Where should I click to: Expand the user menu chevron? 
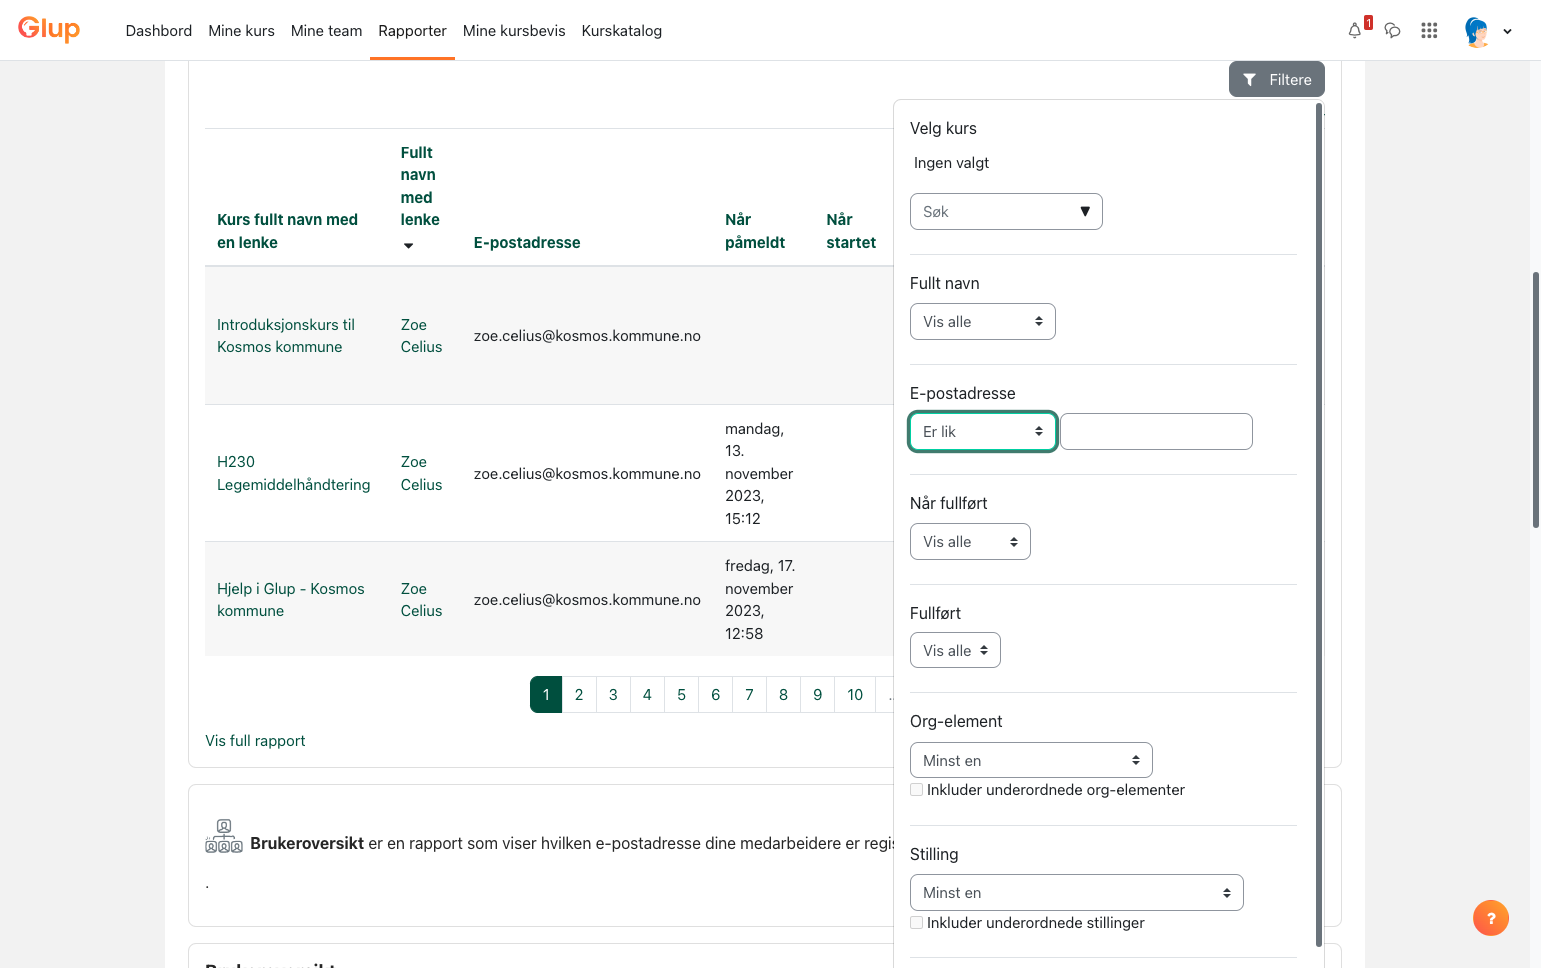(x=1507, y=31)
